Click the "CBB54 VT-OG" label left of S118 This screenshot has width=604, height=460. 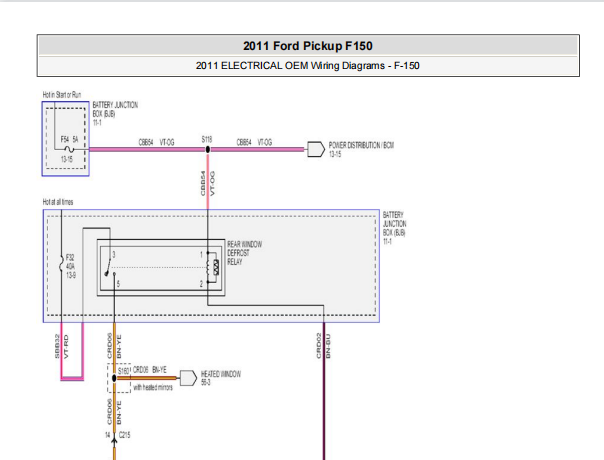[156, 143]
